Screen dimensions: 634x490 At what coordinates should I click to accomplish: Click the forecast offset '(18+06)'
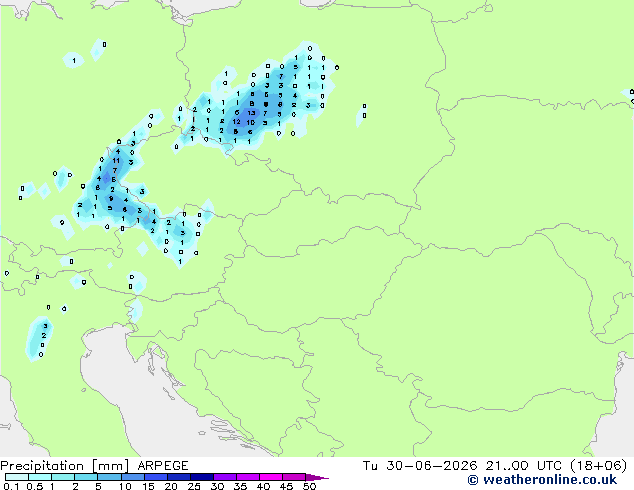[599, 466]
